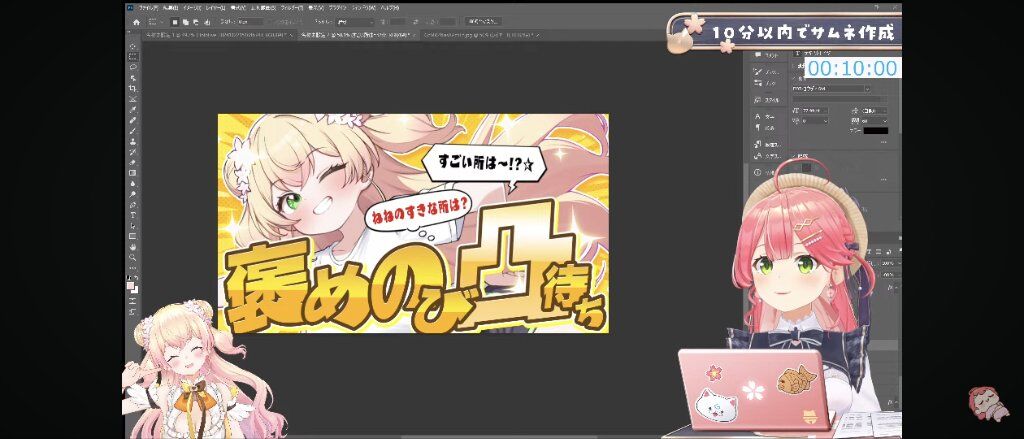
Task: Select the History Brush tool
Action: tap(133, 152)
